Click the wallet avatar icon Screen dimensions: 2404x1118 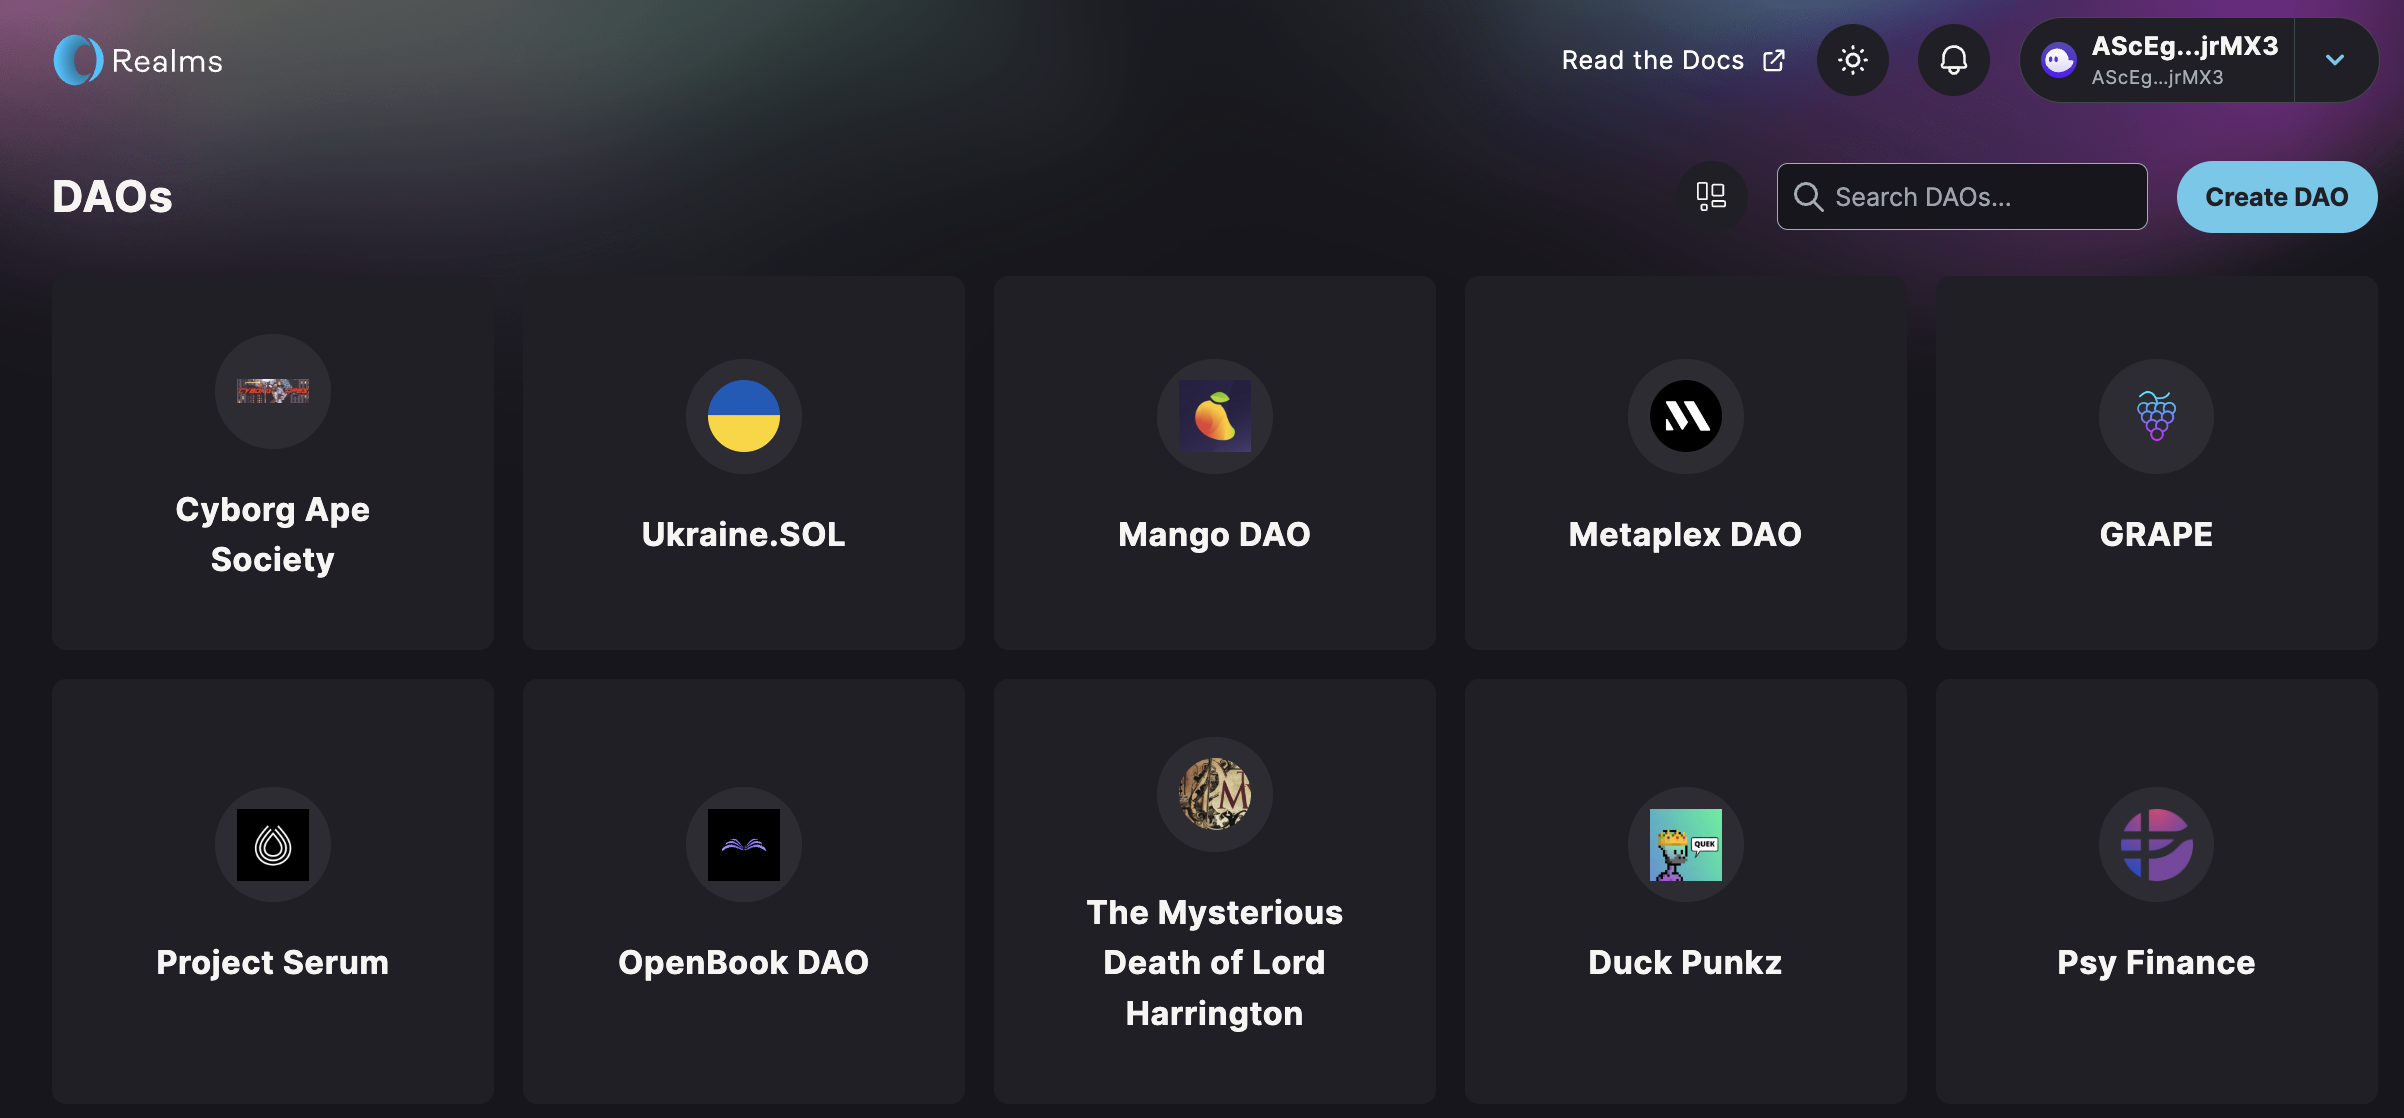click(x=2058, y=61)
